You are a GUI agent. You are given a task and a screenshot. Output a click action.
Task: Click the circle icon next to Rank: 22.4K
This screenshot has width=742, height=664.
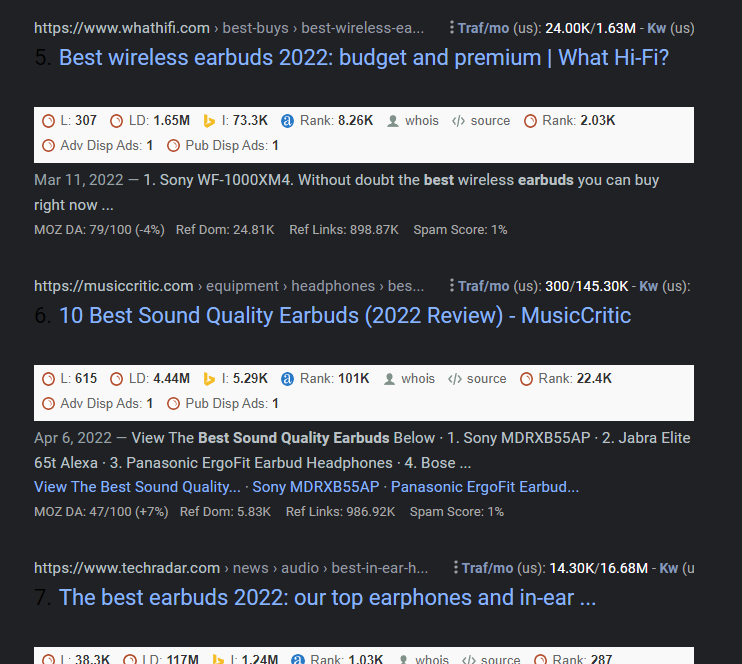coord(527,379)
